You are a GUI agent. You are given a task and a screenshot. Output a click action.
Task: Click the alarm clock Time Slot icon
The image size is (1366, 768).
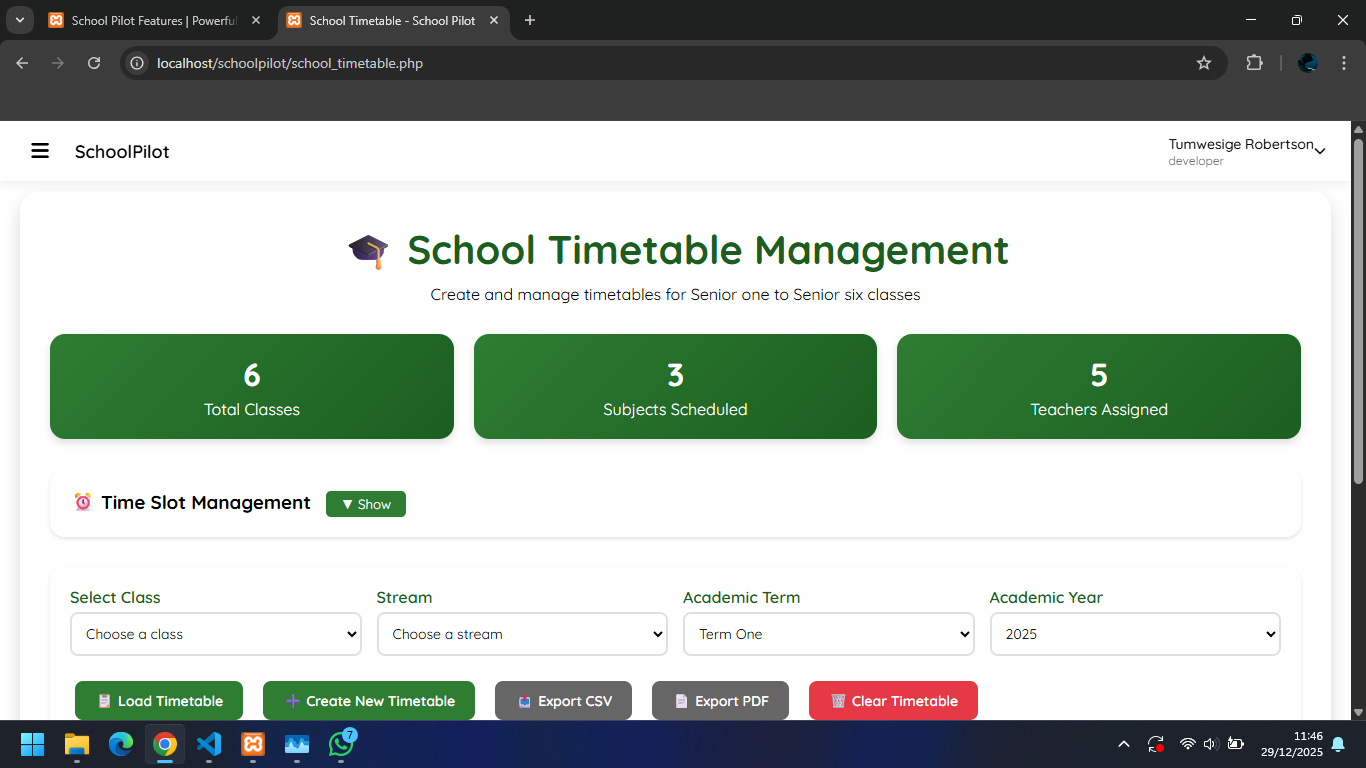click(81, 503)
